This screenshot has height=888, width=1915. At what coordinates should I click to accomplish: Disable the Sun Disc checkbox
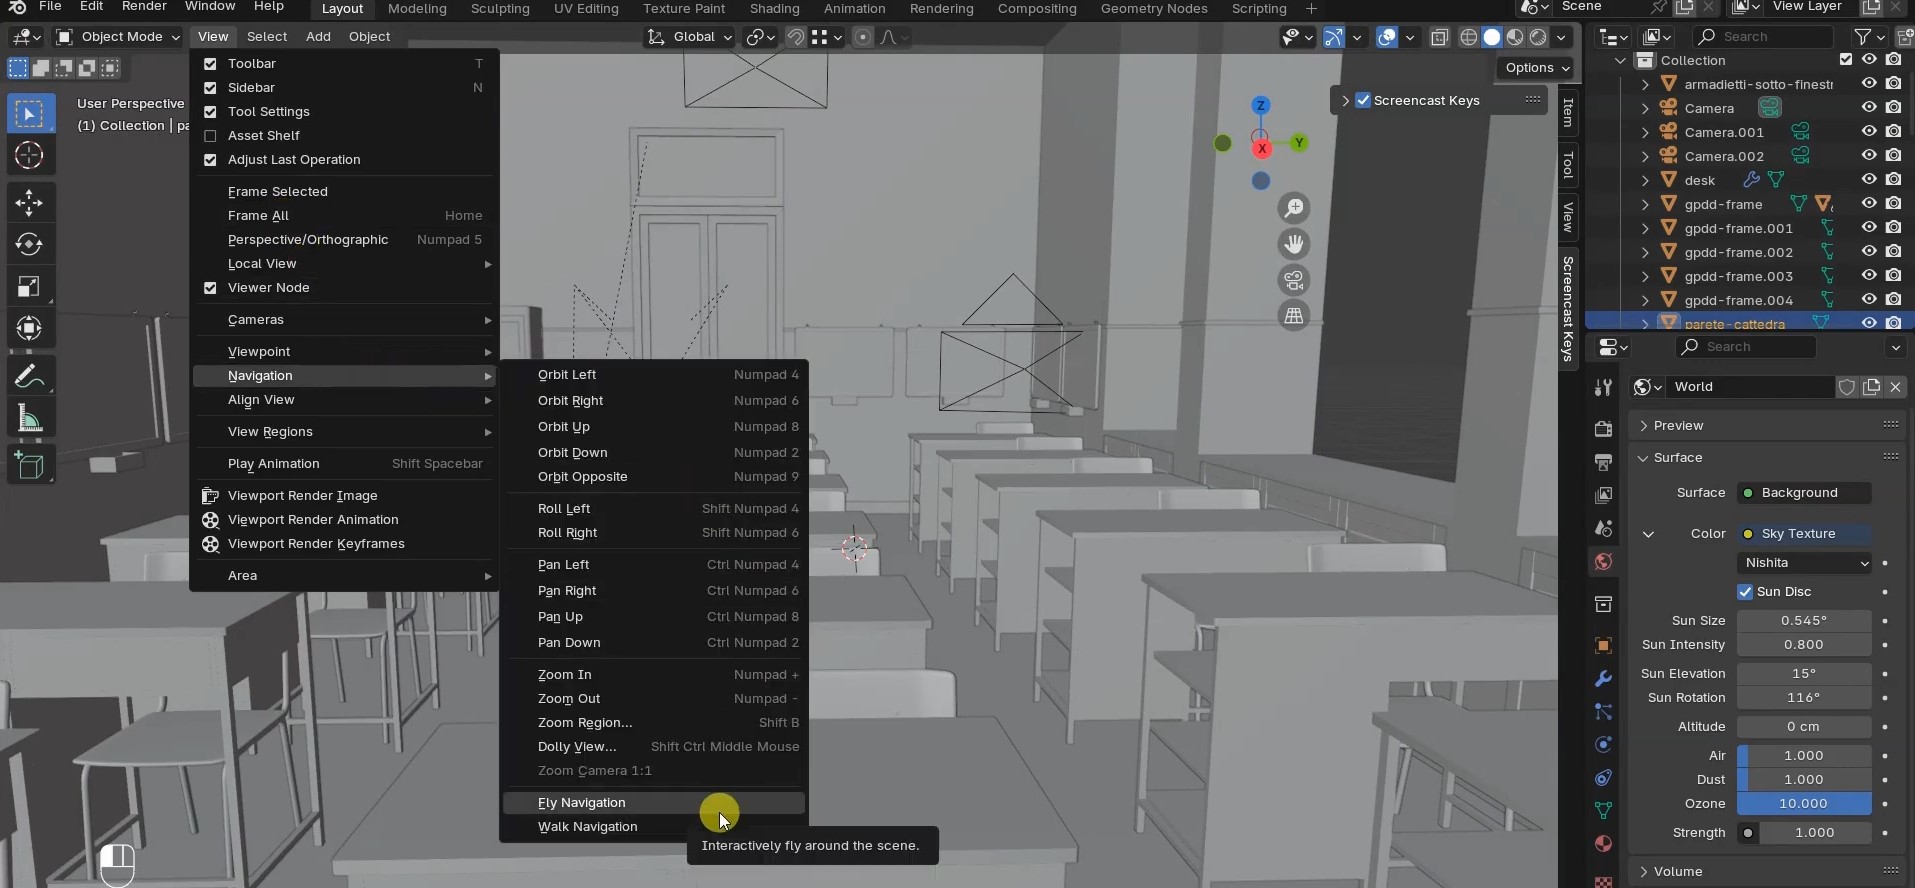click(1745, 592)
